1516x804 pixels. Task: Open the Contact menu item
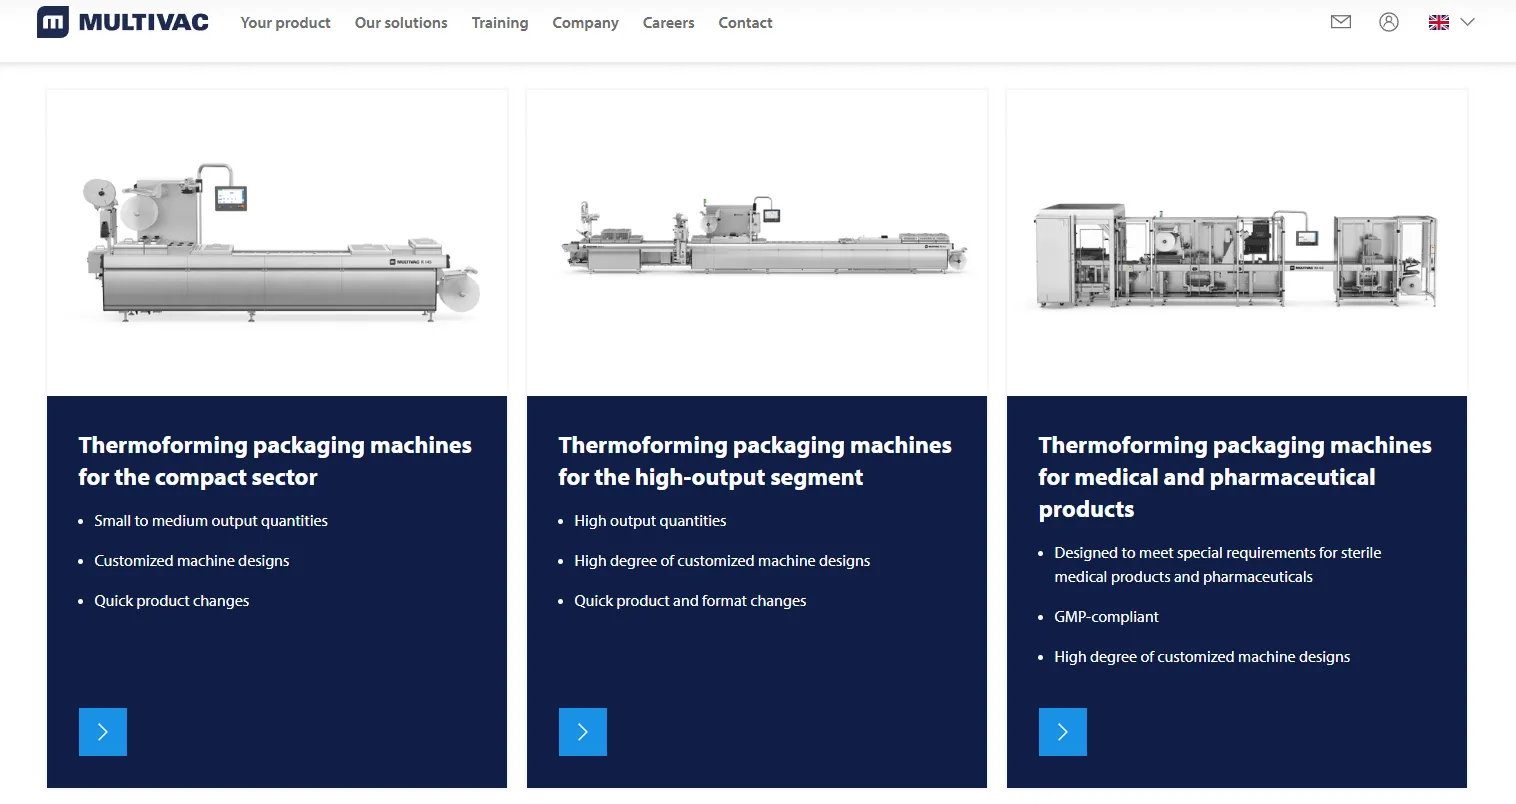pos(745,22)
